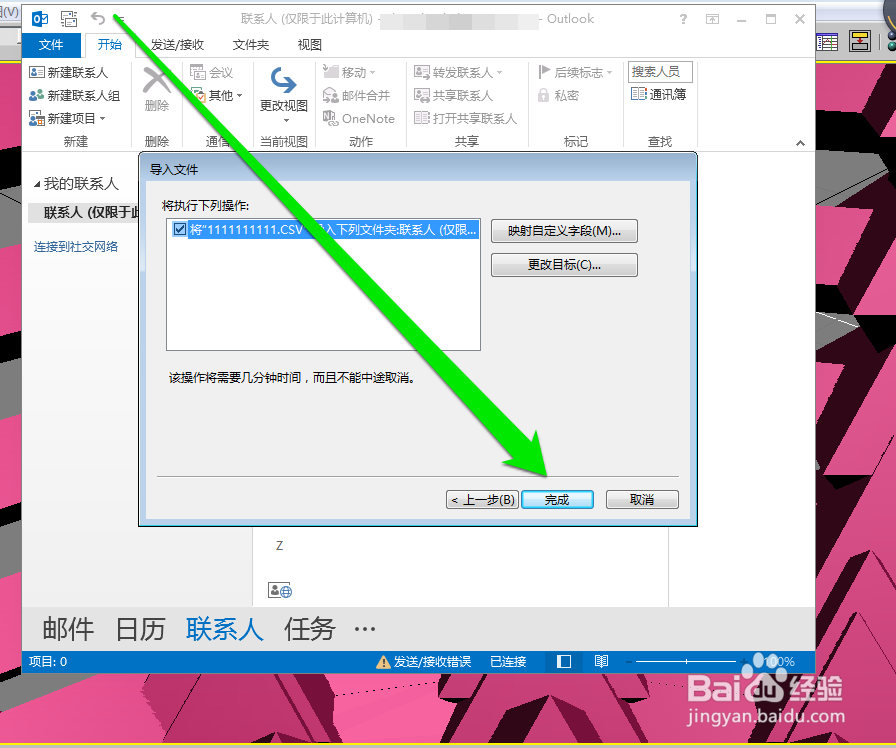Open the 转发联系人 forward contact dropdown
This screenshot has width=896, height=748.
coord(458,73)
